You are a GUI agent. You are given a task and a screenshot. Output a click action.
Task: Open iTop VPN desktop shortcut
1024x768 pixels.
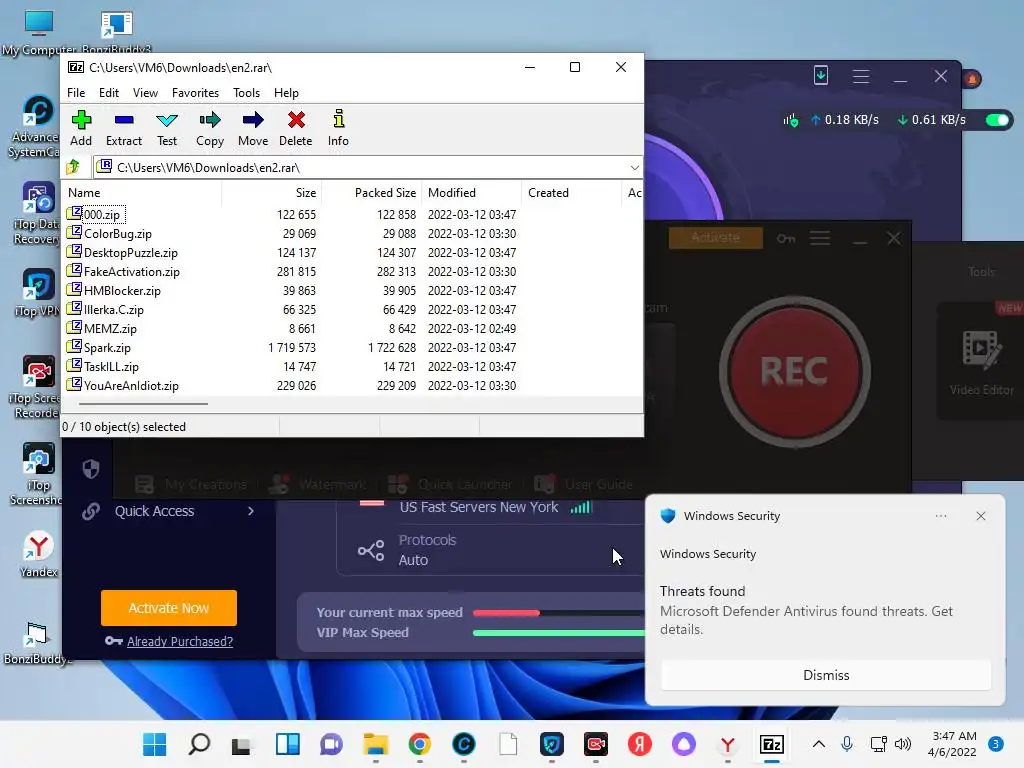pyautogui.click(x=37, y=291)
